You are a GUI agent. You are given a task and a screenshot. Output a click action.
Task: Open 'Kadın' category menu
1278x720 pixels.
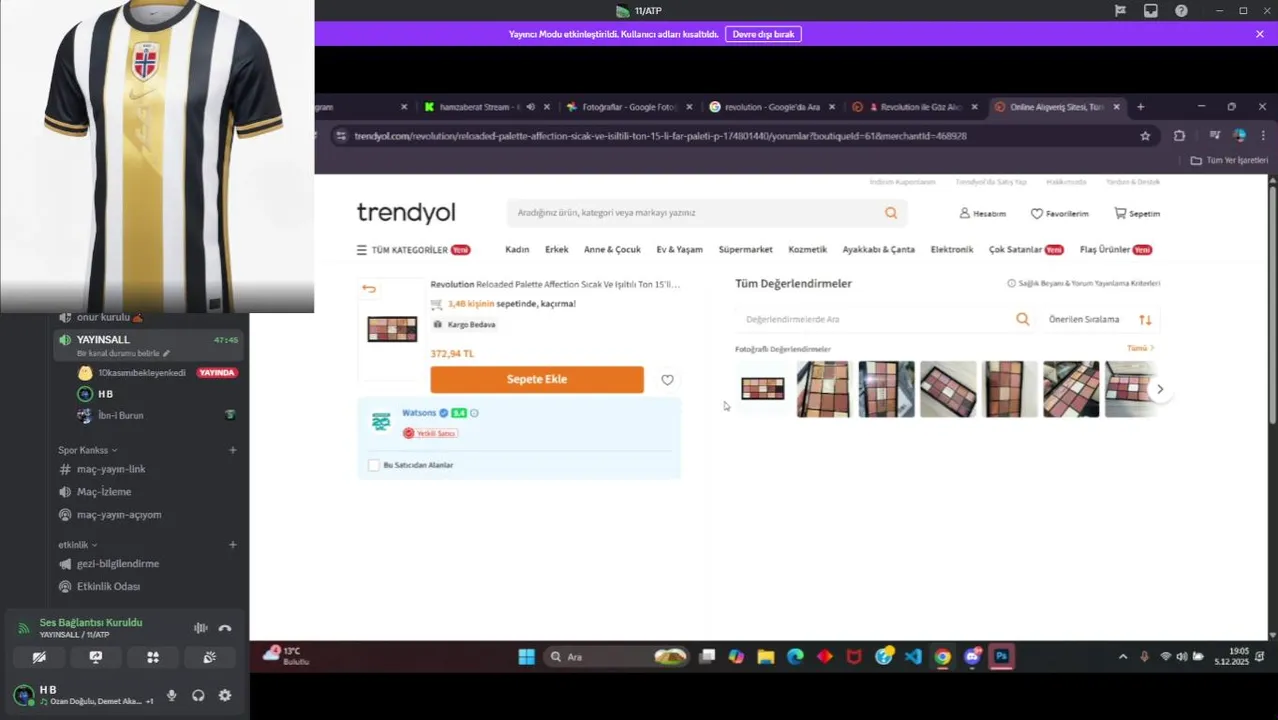pos(517,250)
